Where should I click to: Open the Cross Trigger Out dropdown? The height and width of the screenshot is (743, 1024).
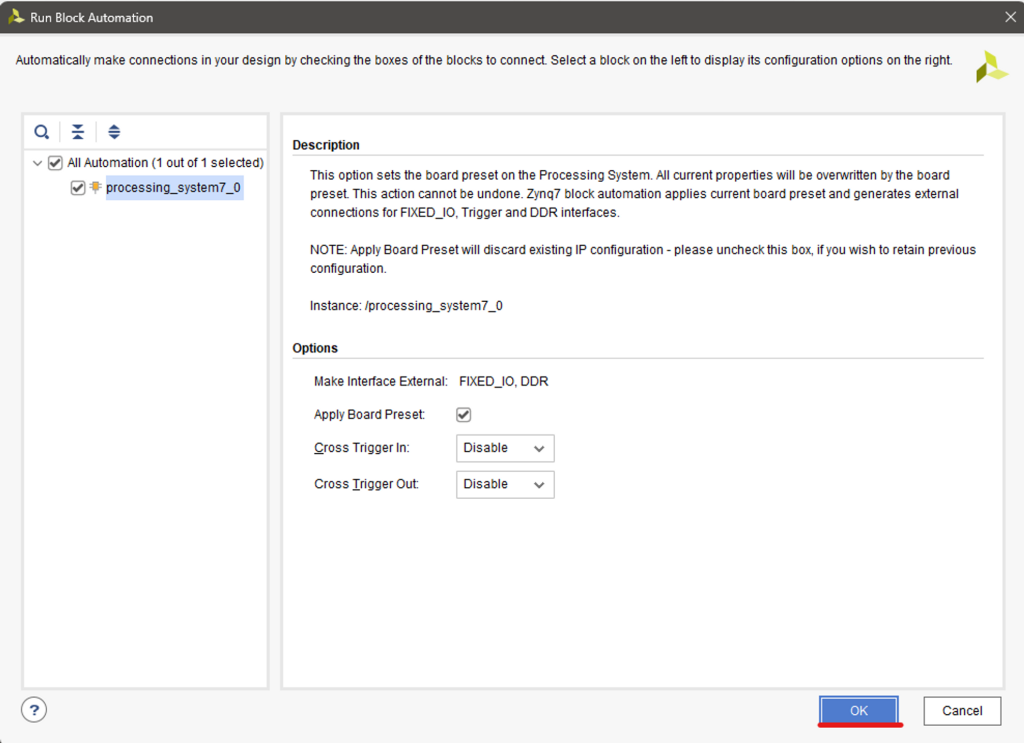pyautogui.click(x=505, y=484)
